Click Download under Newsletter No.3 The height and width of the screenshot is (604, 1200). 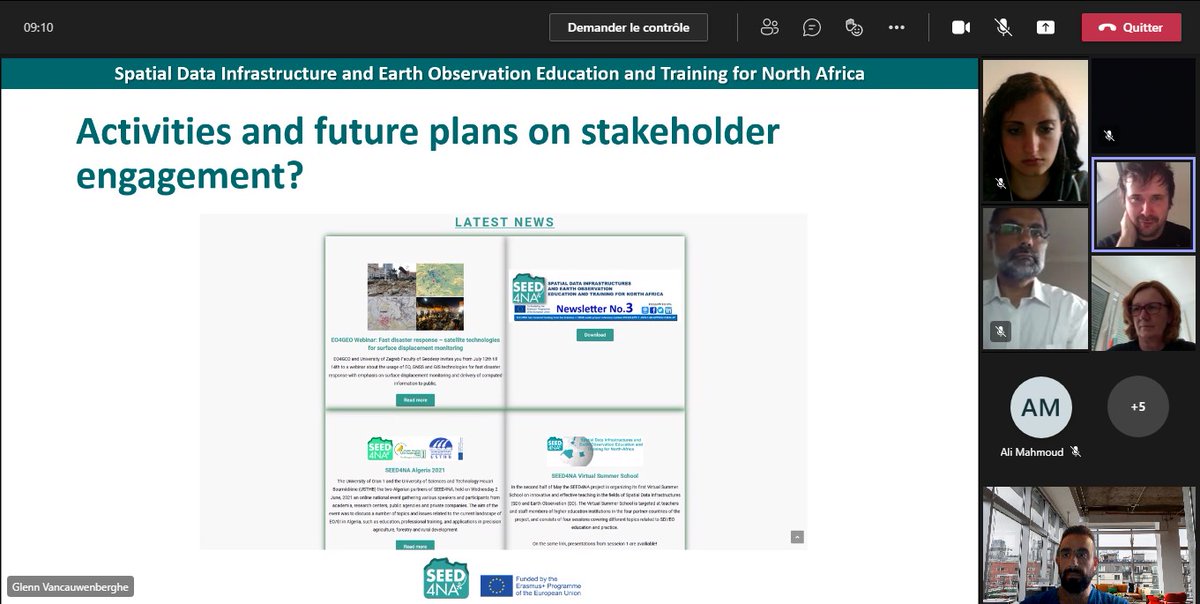coord(594,335)
